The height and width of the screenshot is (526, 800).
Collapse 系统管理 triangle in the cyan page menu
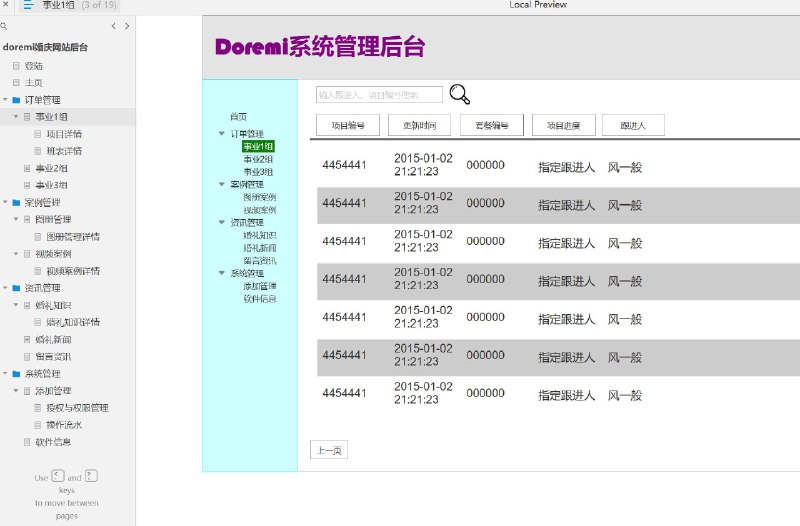click(221, 273)
